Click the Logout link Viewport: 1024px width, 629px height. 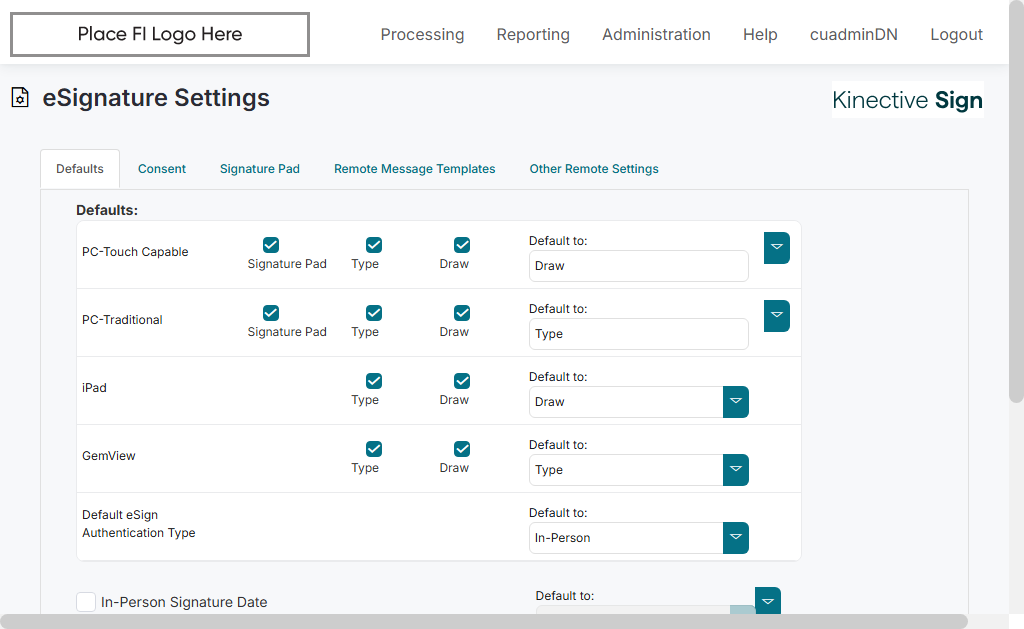(x=956, y=35)
